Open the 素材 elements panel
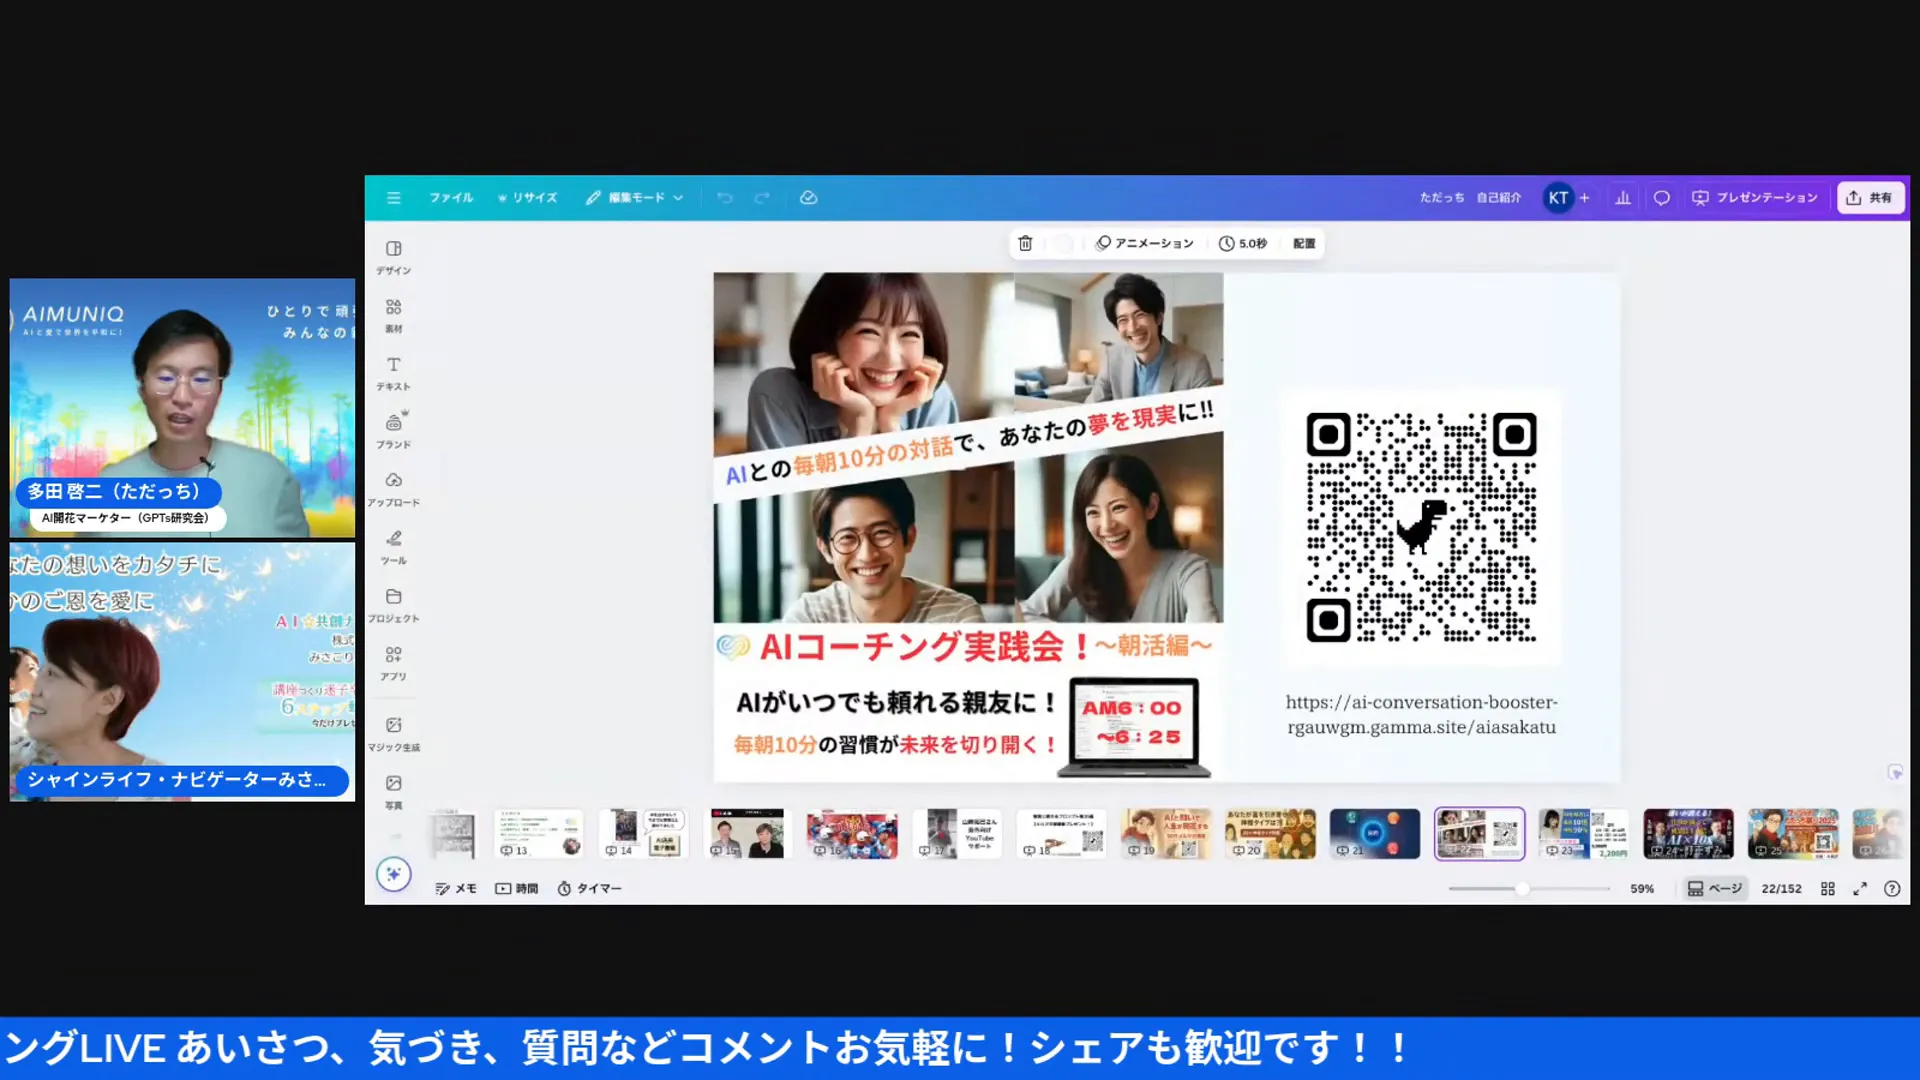Screen dimensions: 1920x1080 [394, 315]
